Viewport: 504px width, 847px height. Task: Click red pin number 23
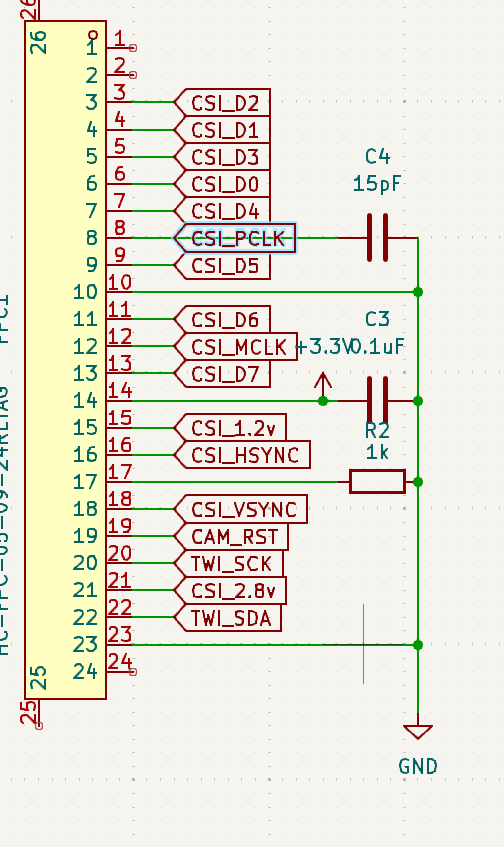pyautogui.click(x=119, y=634)
